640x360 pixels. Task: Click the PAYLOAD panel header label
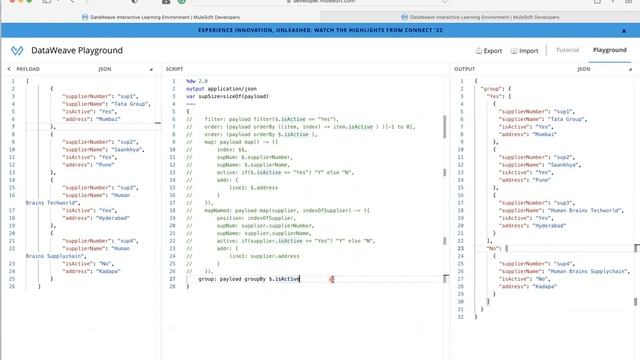pyautogui.click(x=28, y=69)
